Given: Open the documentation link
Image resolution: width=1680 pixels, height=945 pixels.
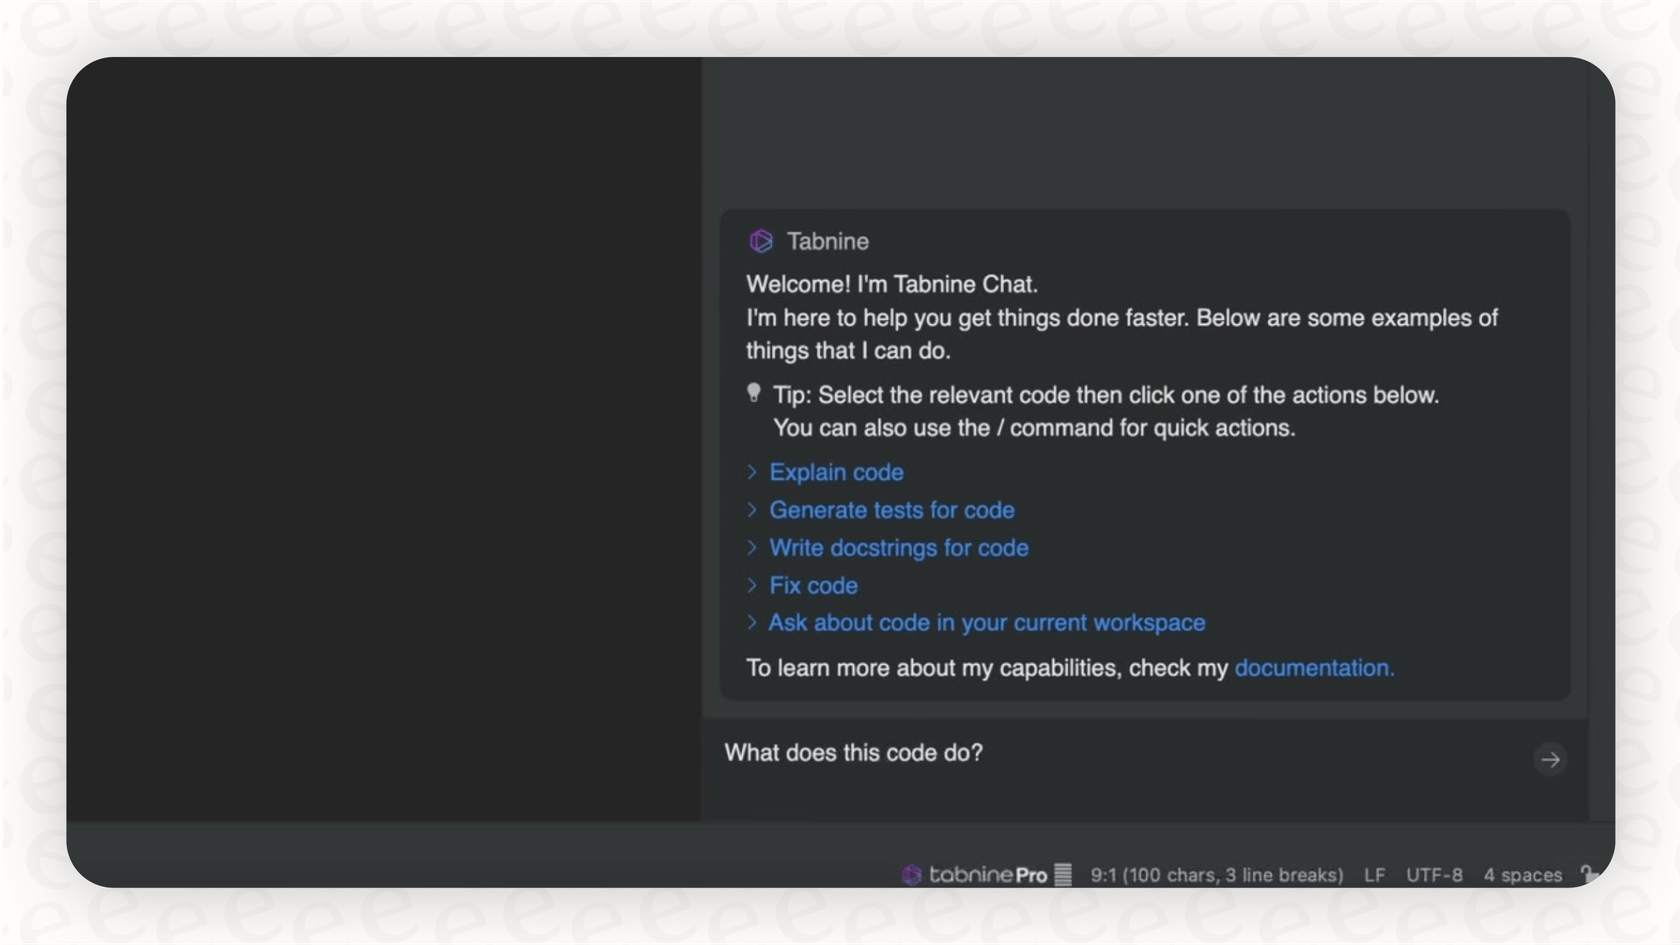Looking at the screenshot, I should tap(1313, 667).
